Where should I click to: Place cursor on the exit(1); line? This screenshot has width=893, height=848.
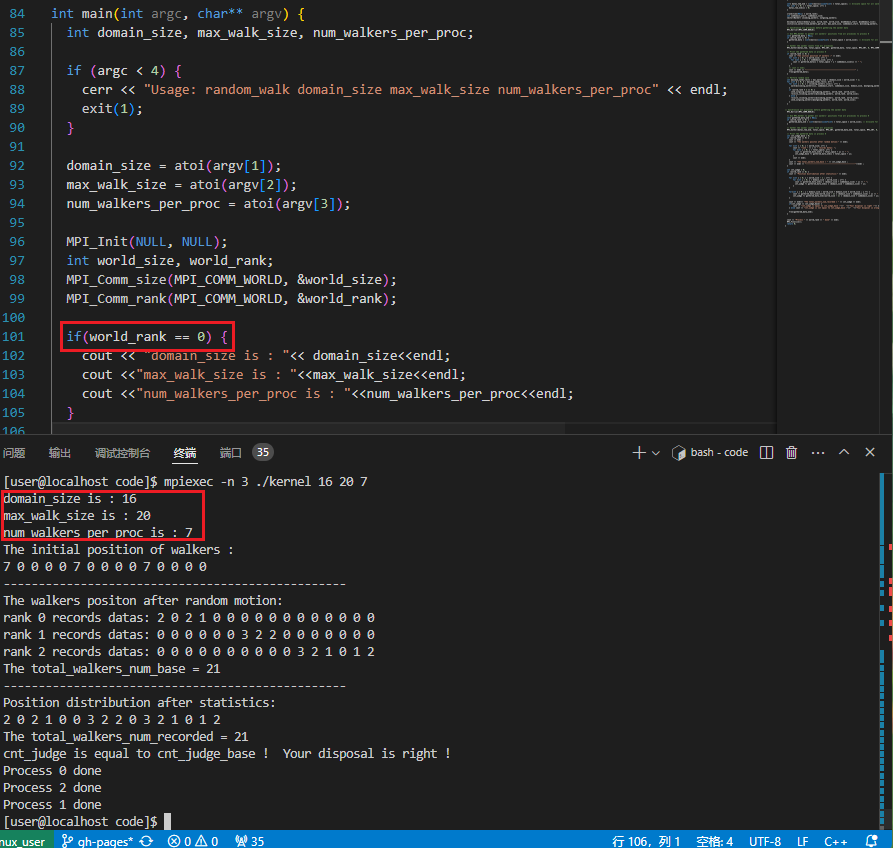tap(112, 108)
